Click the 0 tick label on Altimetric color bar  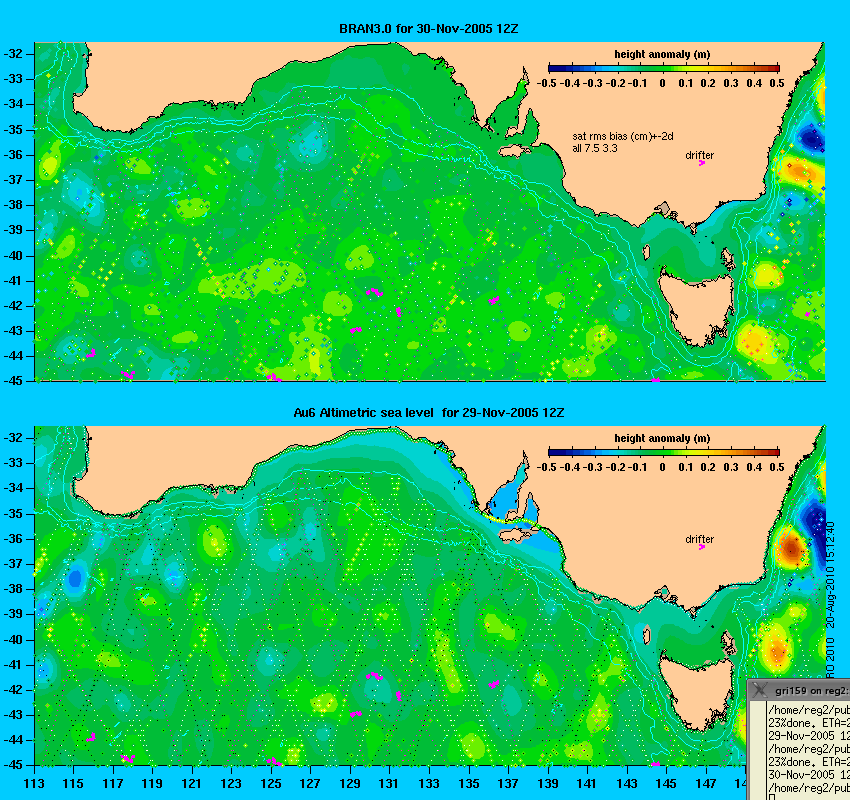[x=662, y=467]
